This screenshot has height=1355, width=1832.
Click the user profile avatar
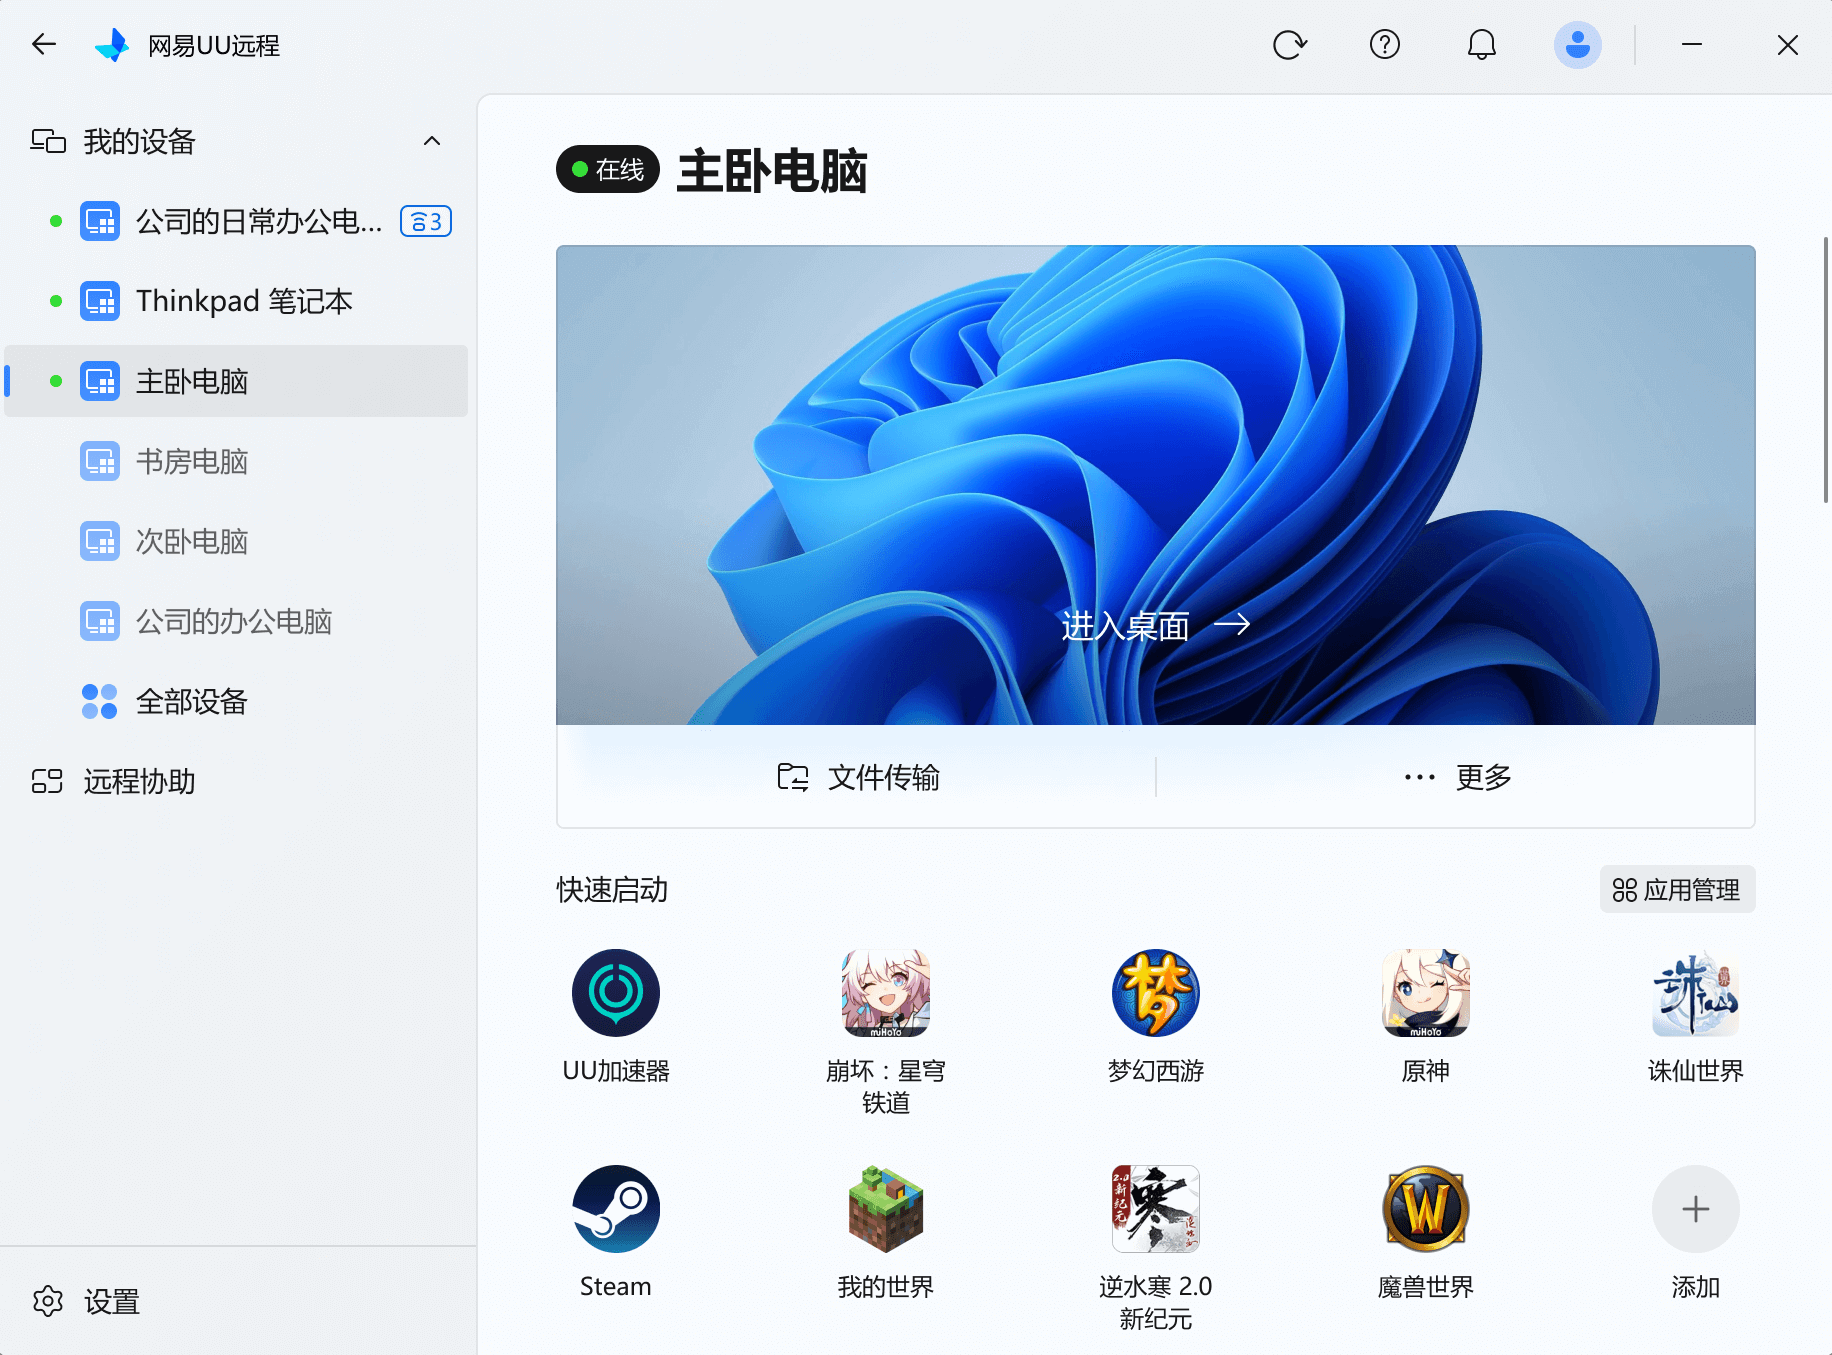[x=1577, y=45]
